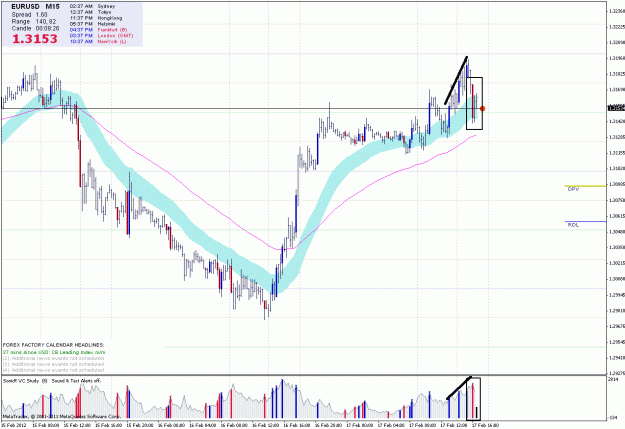Screen dimensions: 625x429
Task: Click the MetaTrader MetaQuotes copyright text
Action: click(x=61, y=416)
